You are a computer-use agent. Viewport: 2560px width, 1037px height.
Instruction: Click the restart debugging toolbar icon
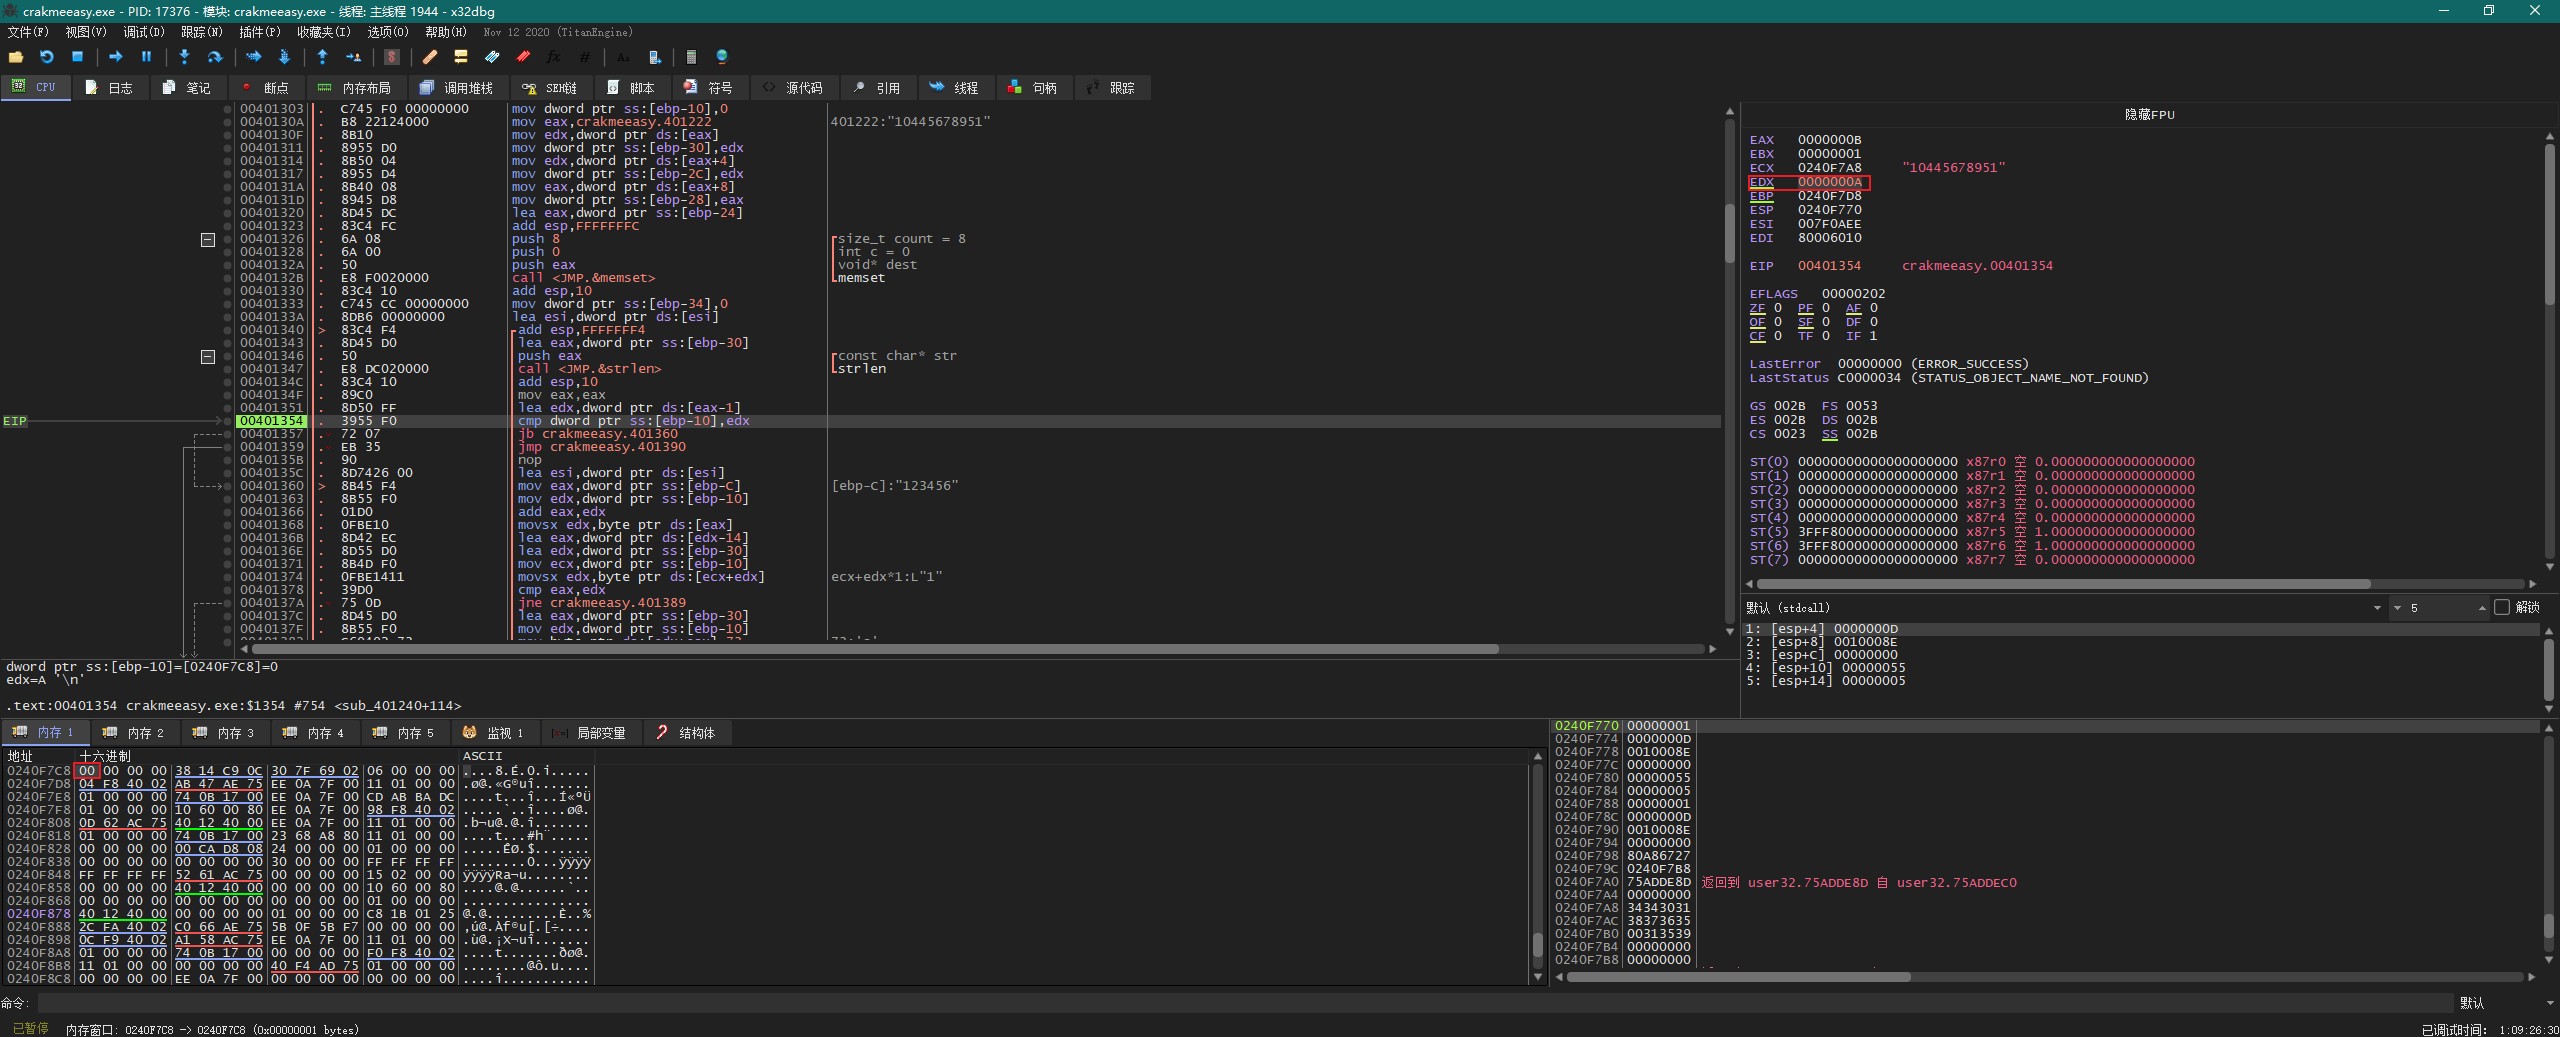[46, 57]
